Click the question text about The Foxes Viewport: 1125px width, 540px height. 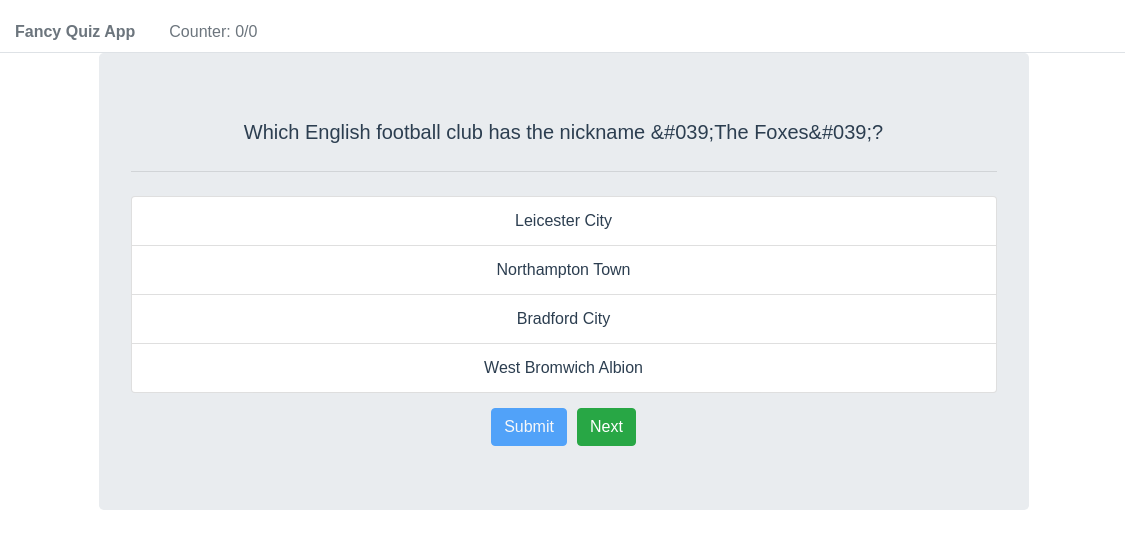[x=563, y=132]
